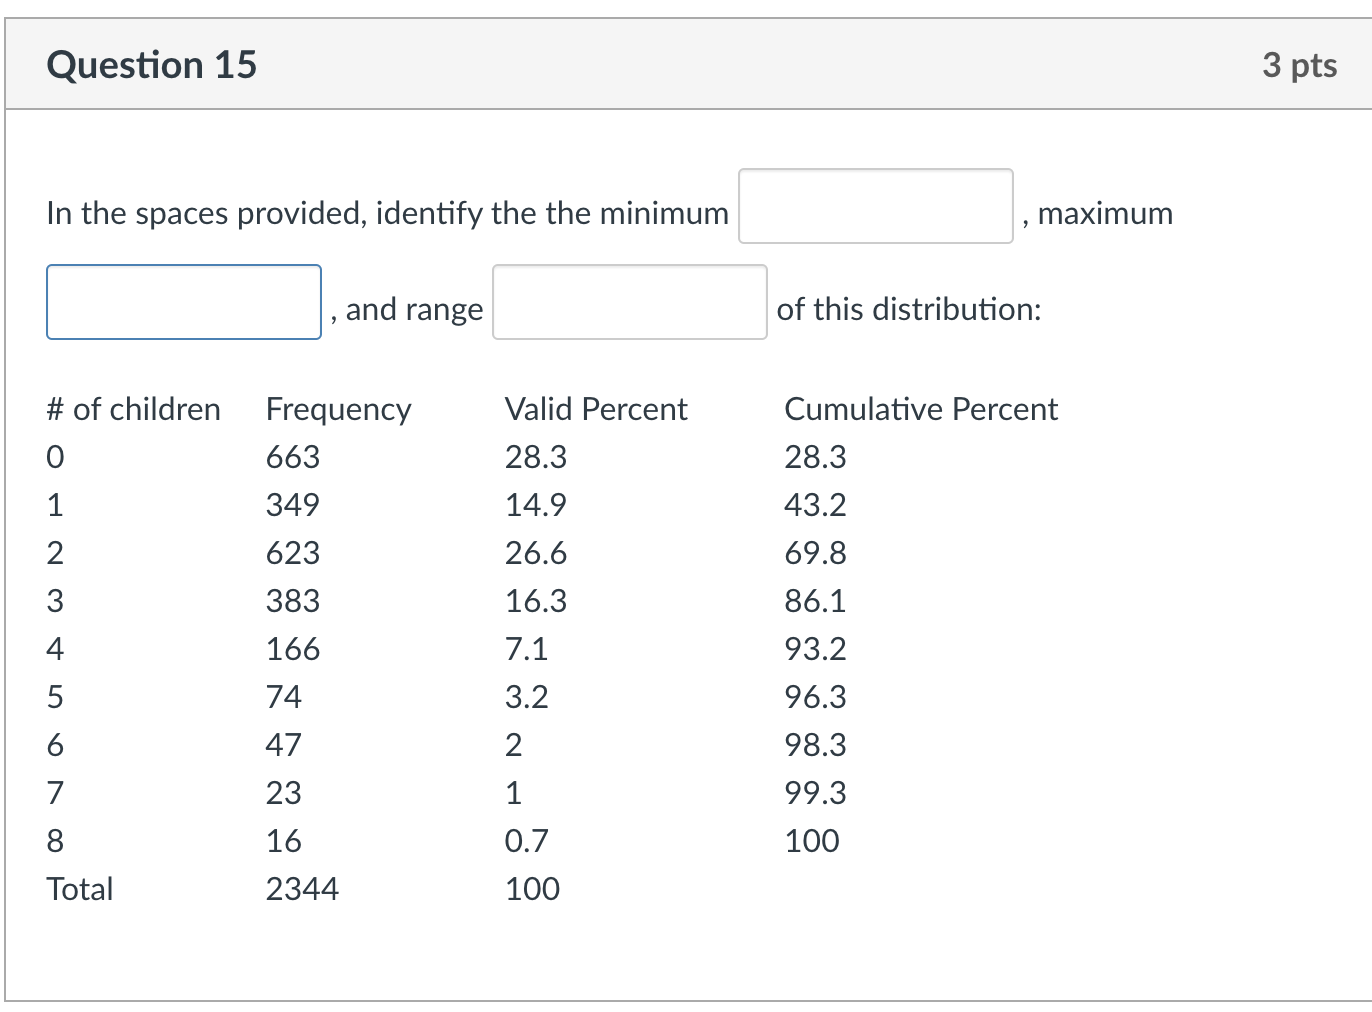This screenshot has width=1372, height=1012.
Task: Click the phrase of this distribution
Action: coord(910,309)
